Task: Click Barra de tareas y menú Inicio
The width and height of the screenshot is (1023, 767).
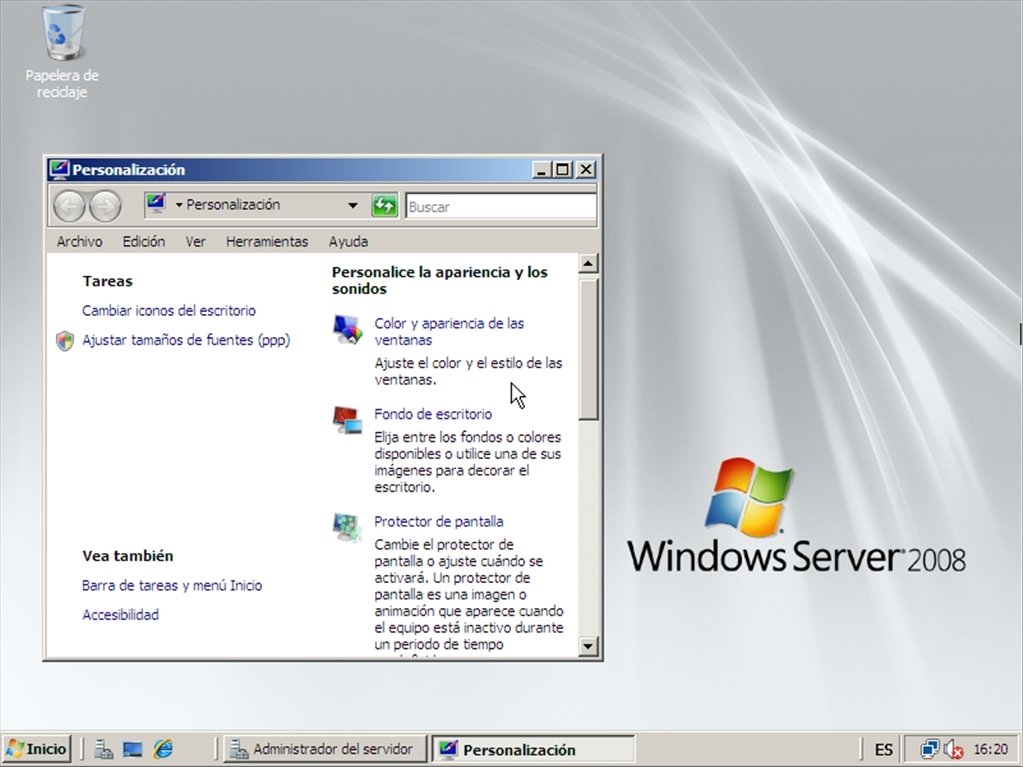Action: tap(172, 586)
